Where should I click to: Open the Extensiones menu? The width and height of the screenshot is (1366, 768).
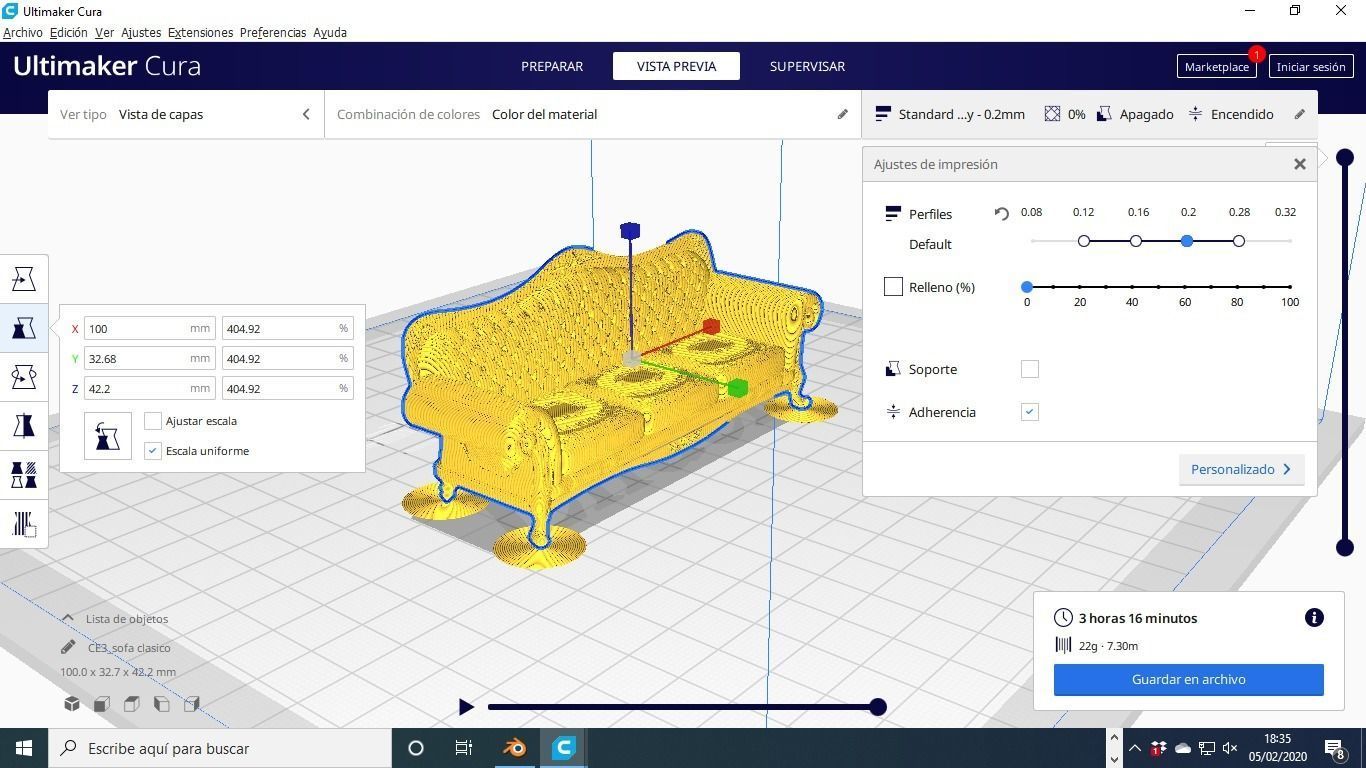pos(201,32)
